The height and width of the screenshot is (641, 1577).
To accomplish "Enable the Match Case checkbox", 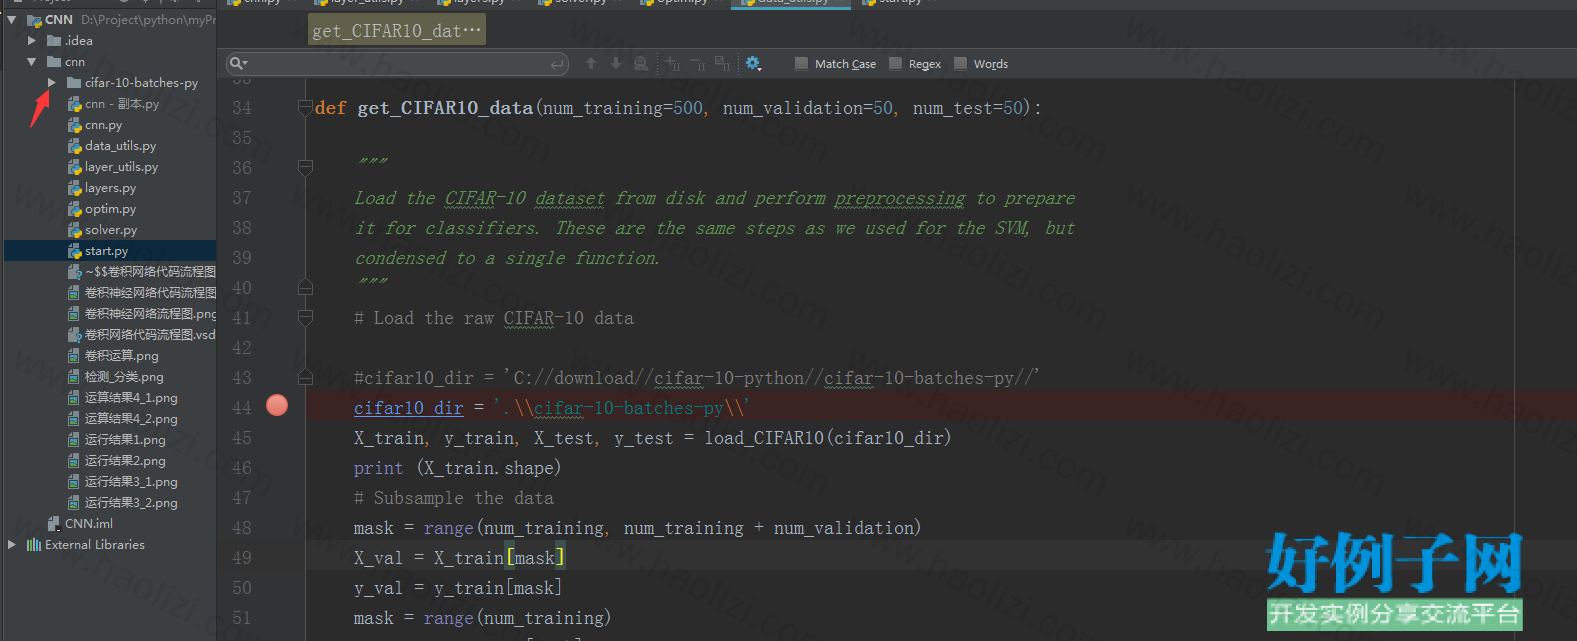I will pyautogui.click(x=802, y=64).
